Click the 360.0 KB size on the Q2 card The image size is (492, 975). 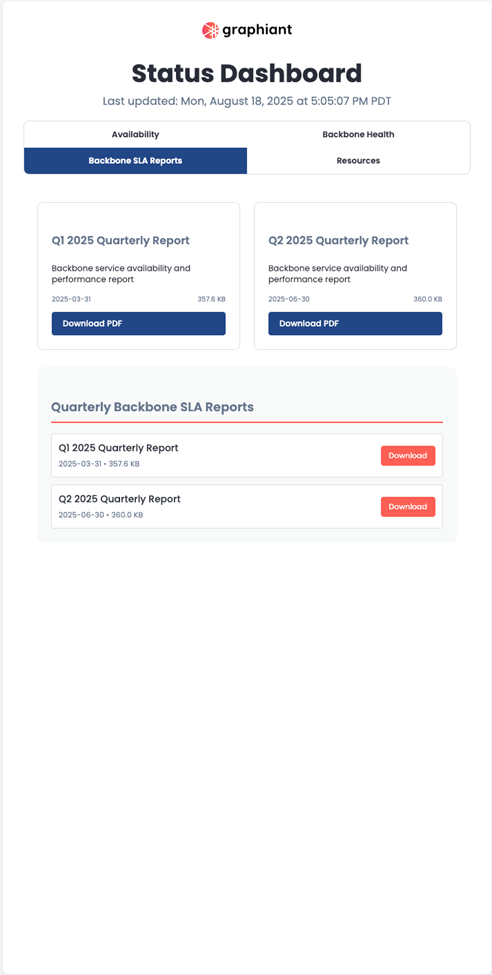428,299
